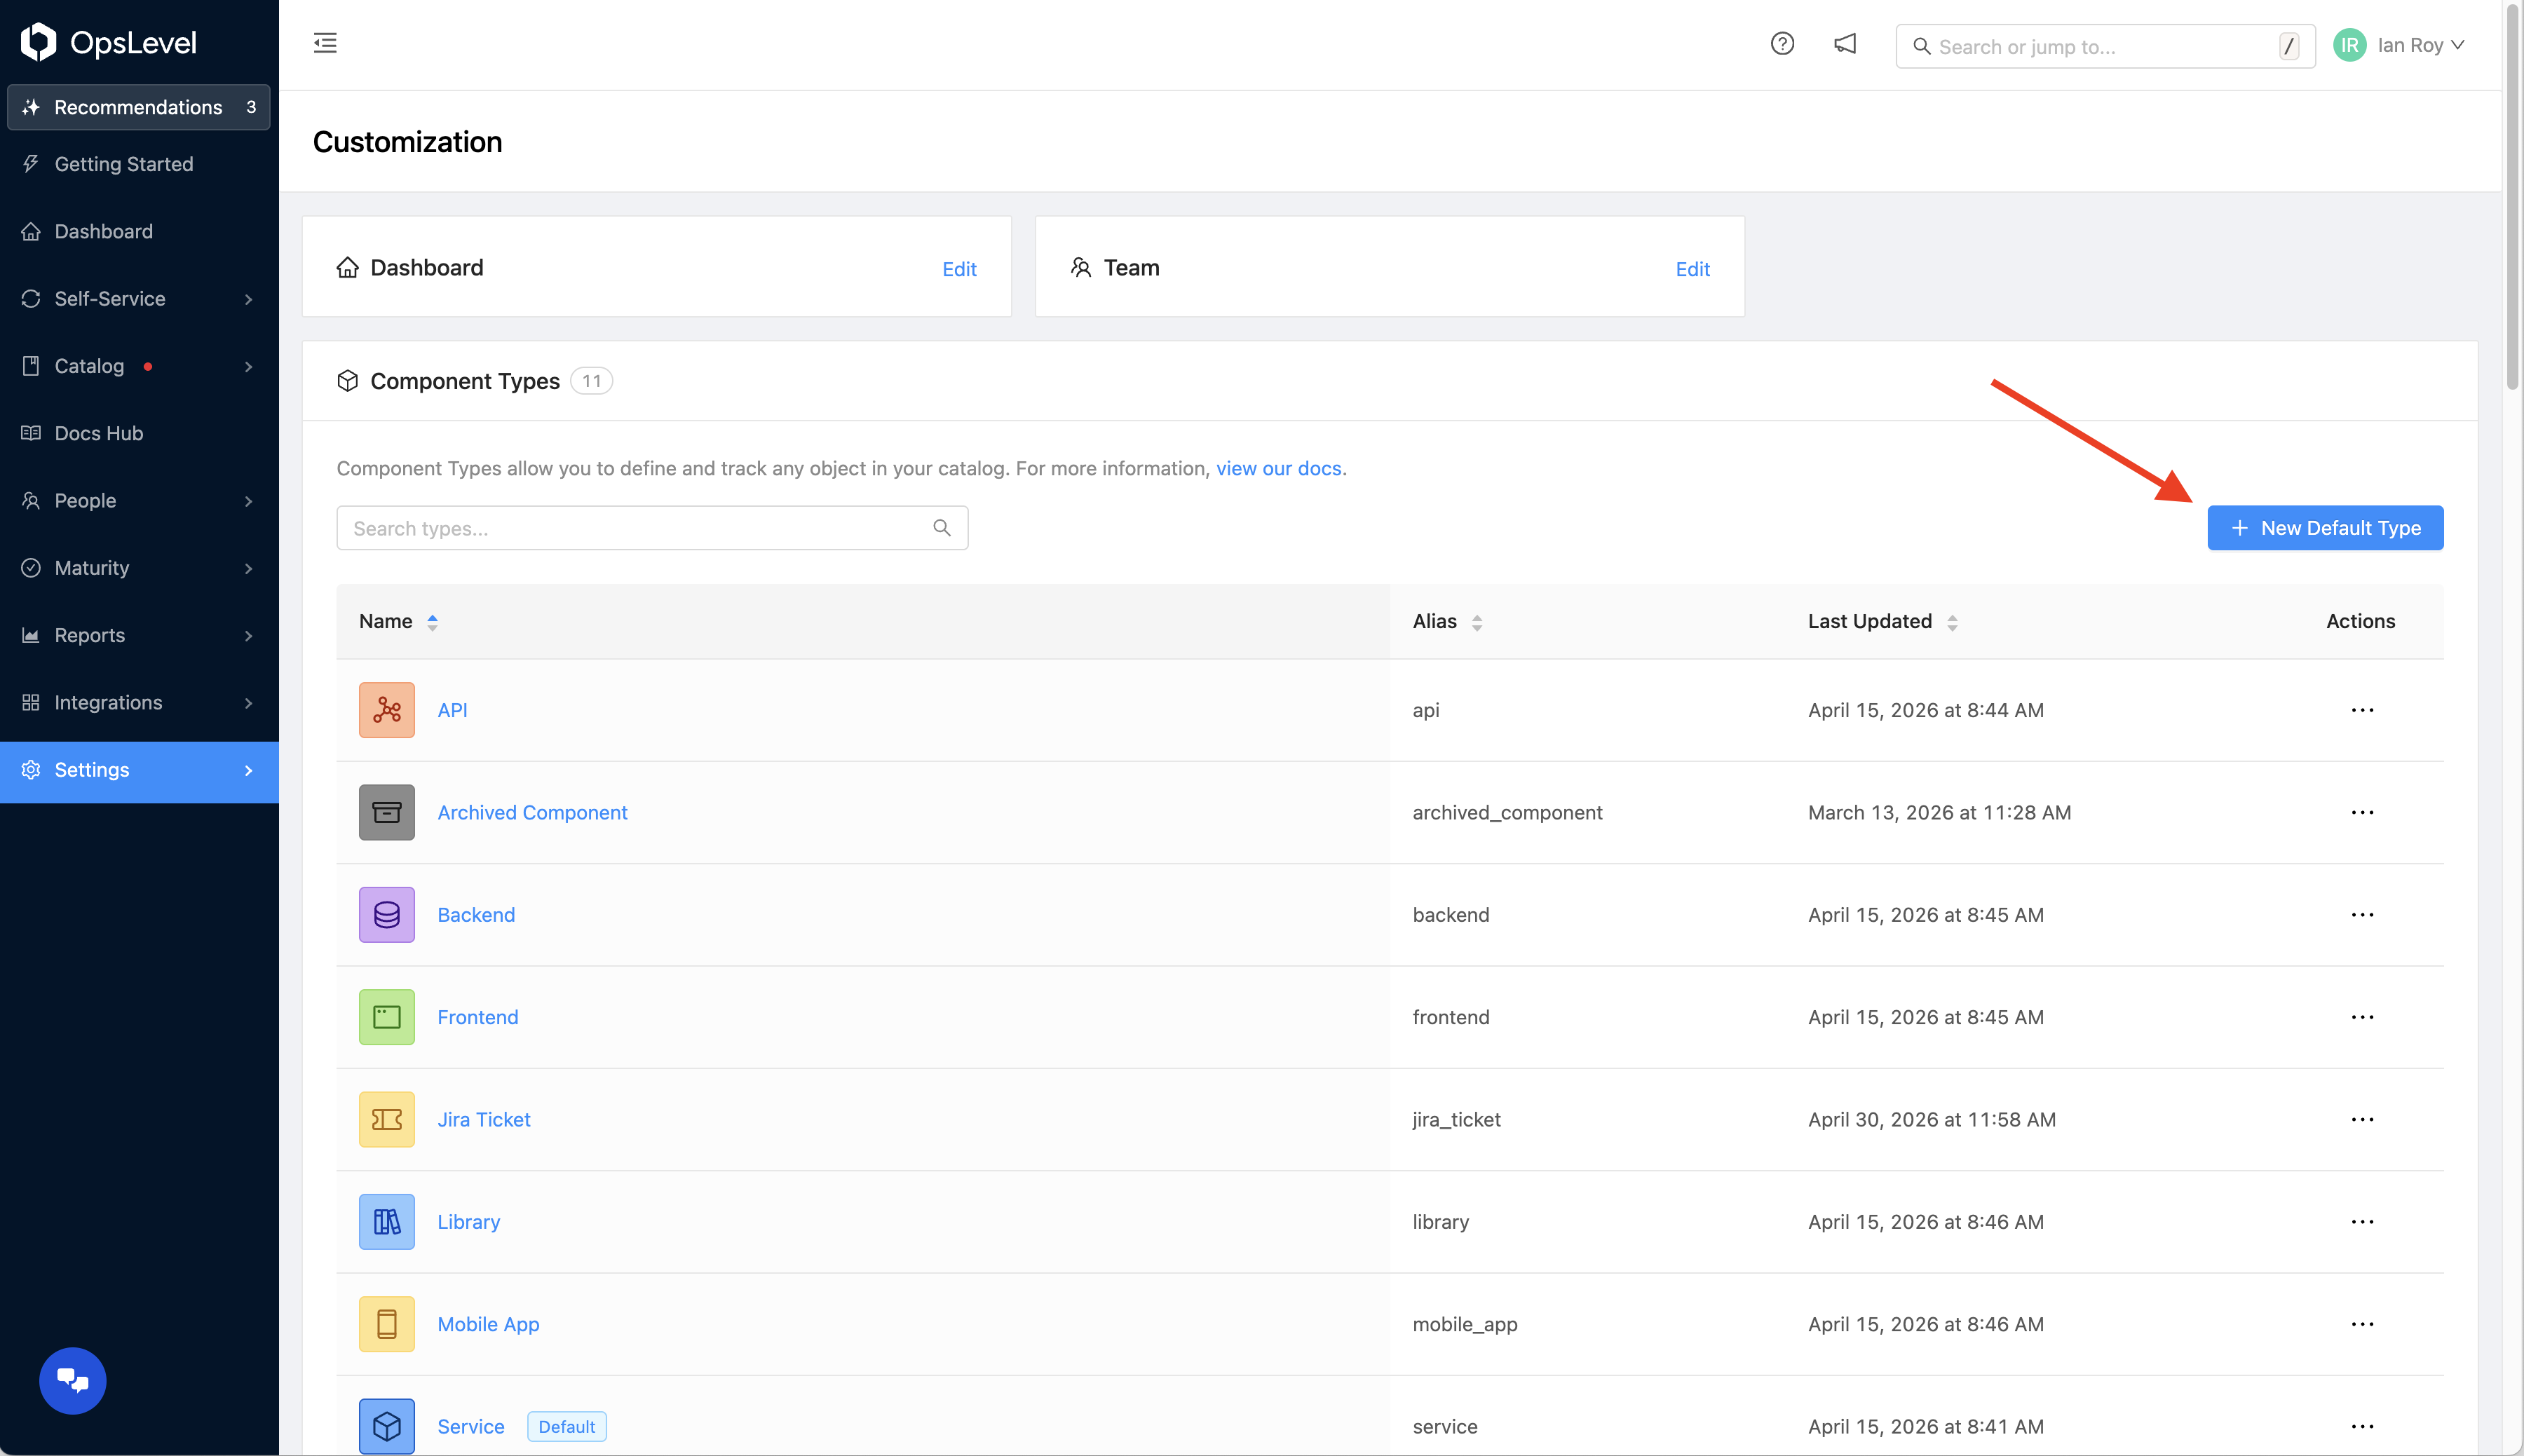This screenshot has width=2524, height=1456.
Task: Open Recommendations in the sidebar
Action: click(x=139, y=107)
